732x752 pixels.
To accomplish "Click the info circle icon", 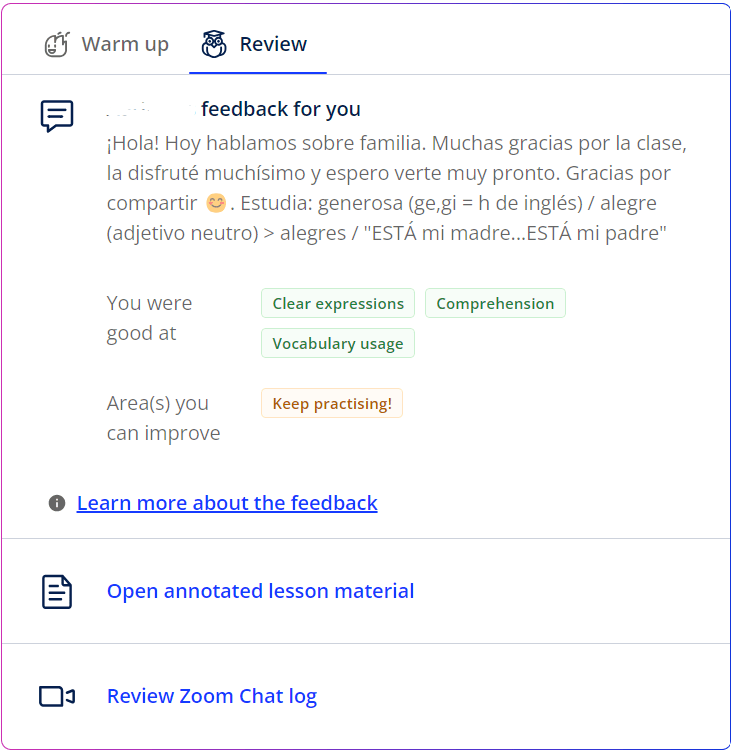I will pyautogui.click(x=57, y=503).
